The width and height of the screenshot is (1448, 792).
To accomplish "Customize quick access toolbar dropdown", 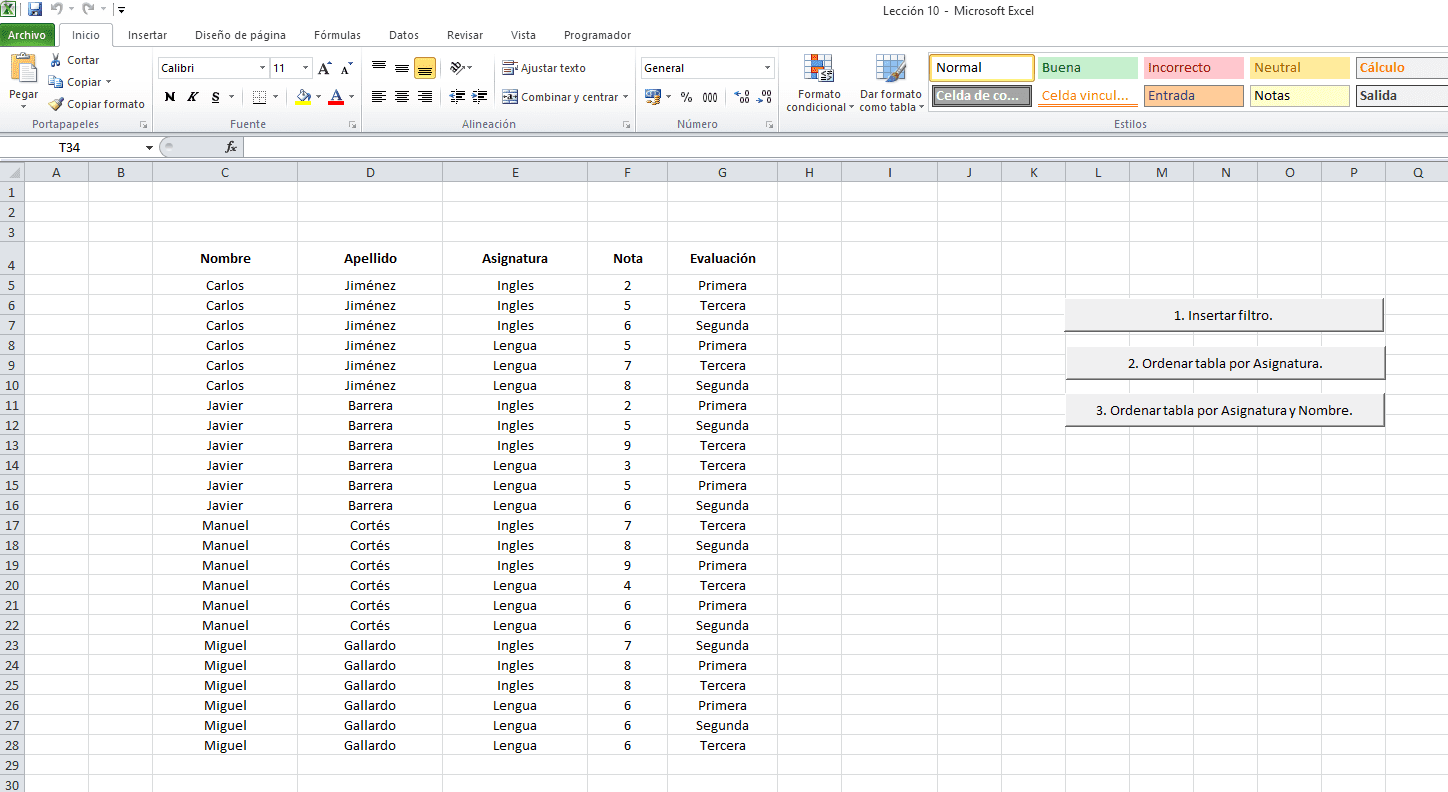I will point(121,10).
